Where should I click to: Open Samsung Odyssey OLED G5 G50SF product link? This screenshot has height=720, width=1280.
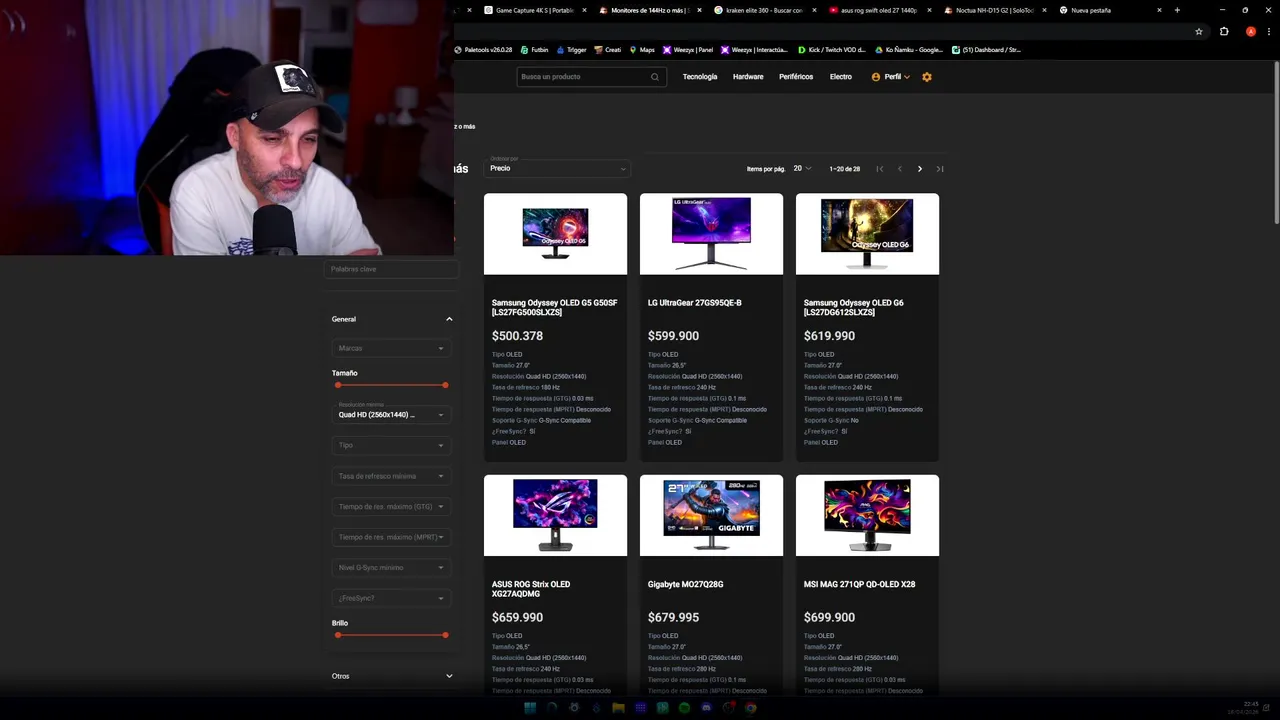tap(555, 307)
